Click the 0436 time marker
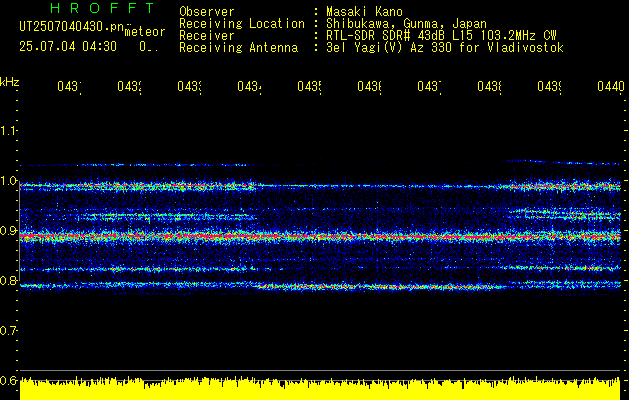Viewport: 629px width, 400px height. 369,86
